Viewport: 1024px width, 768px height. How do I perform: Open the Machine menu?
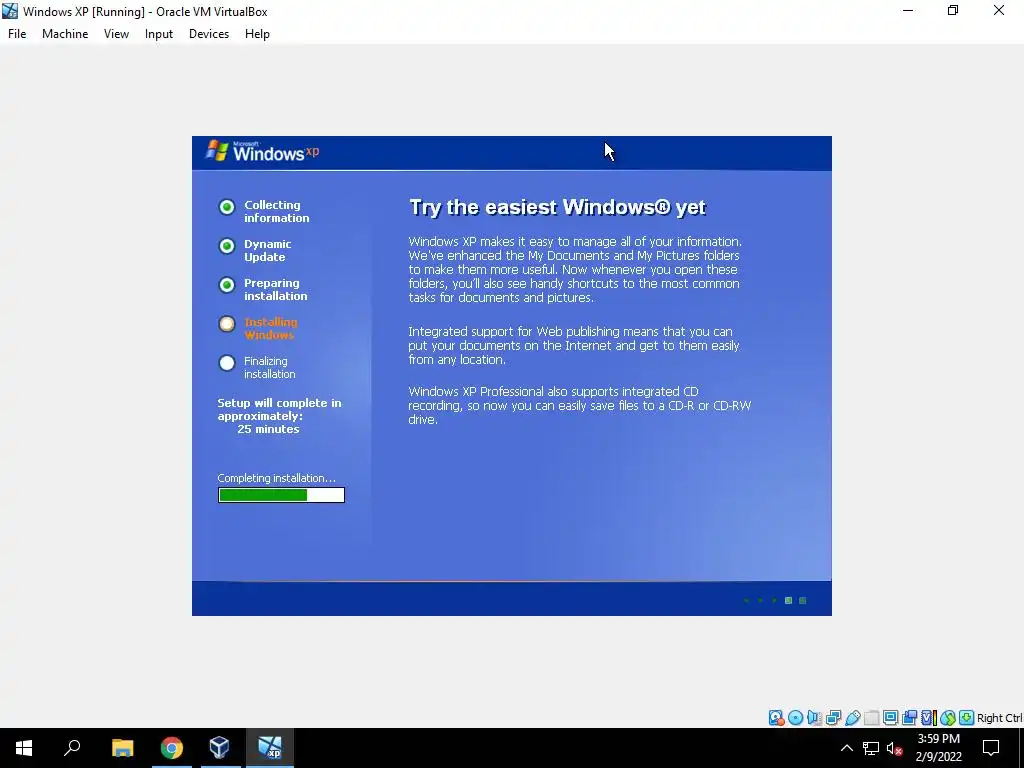point(65,34)
